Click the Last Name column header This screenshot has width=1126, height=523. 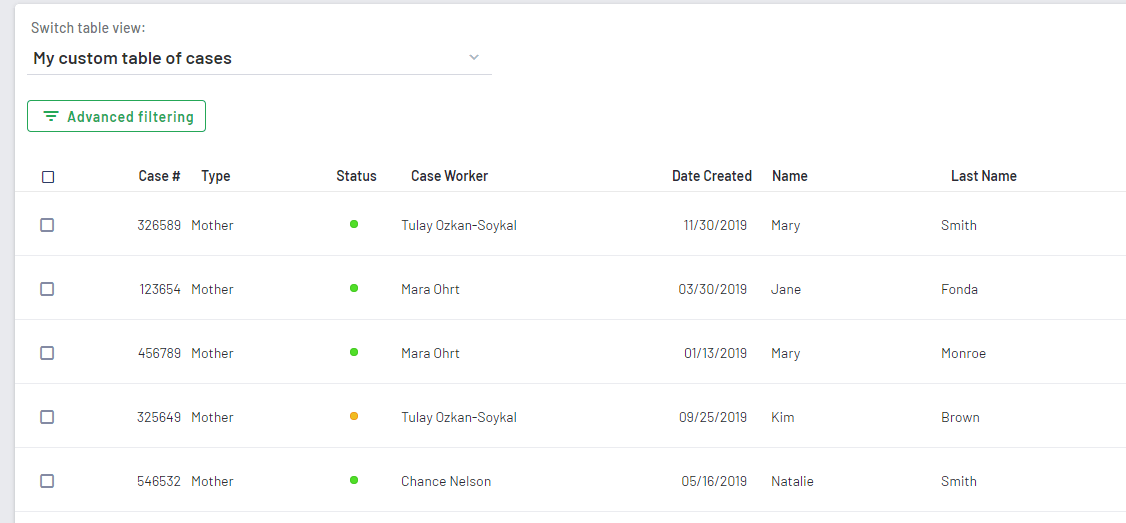point(983,176)
